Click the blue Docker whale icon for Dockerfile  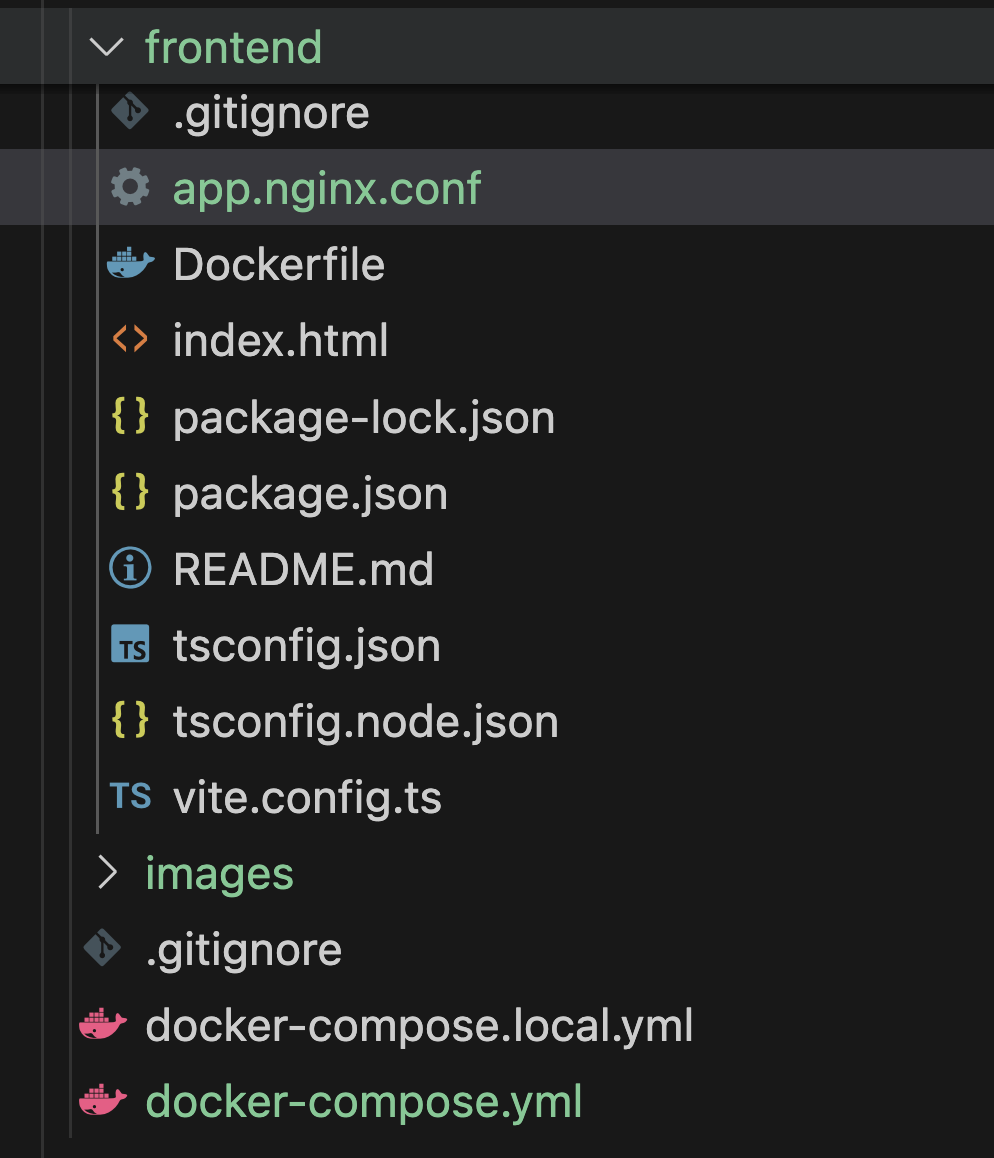(130, 265)
